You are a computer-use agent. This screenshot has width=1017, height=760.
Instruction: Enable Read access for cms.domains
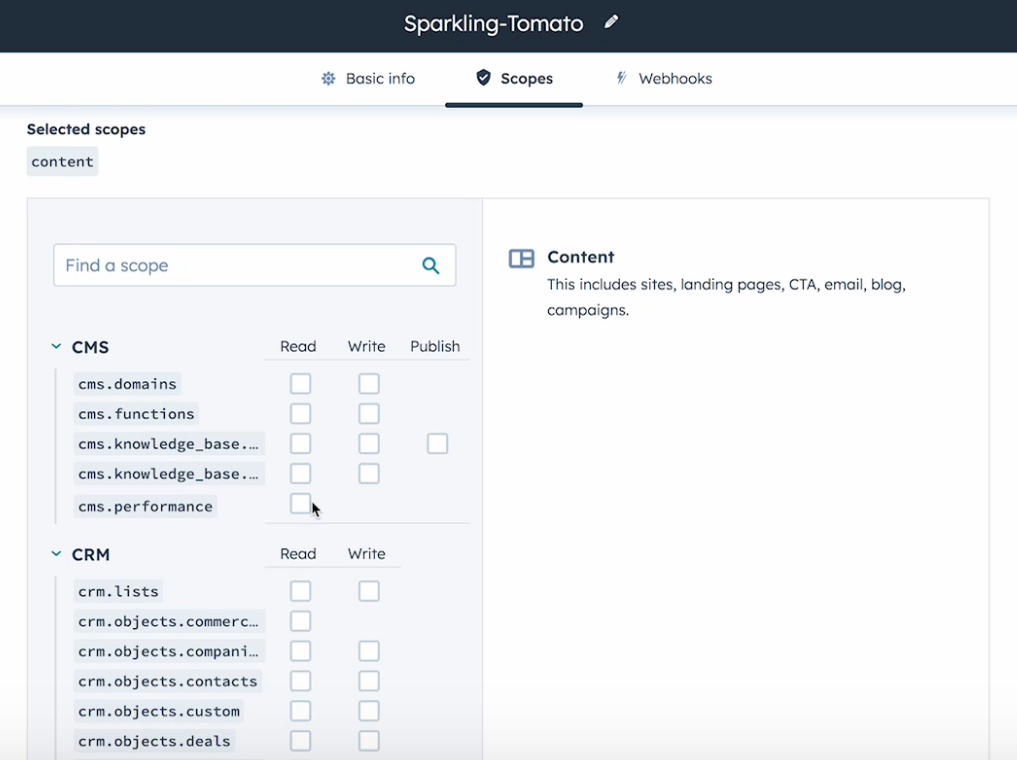(x=300, y=383)
